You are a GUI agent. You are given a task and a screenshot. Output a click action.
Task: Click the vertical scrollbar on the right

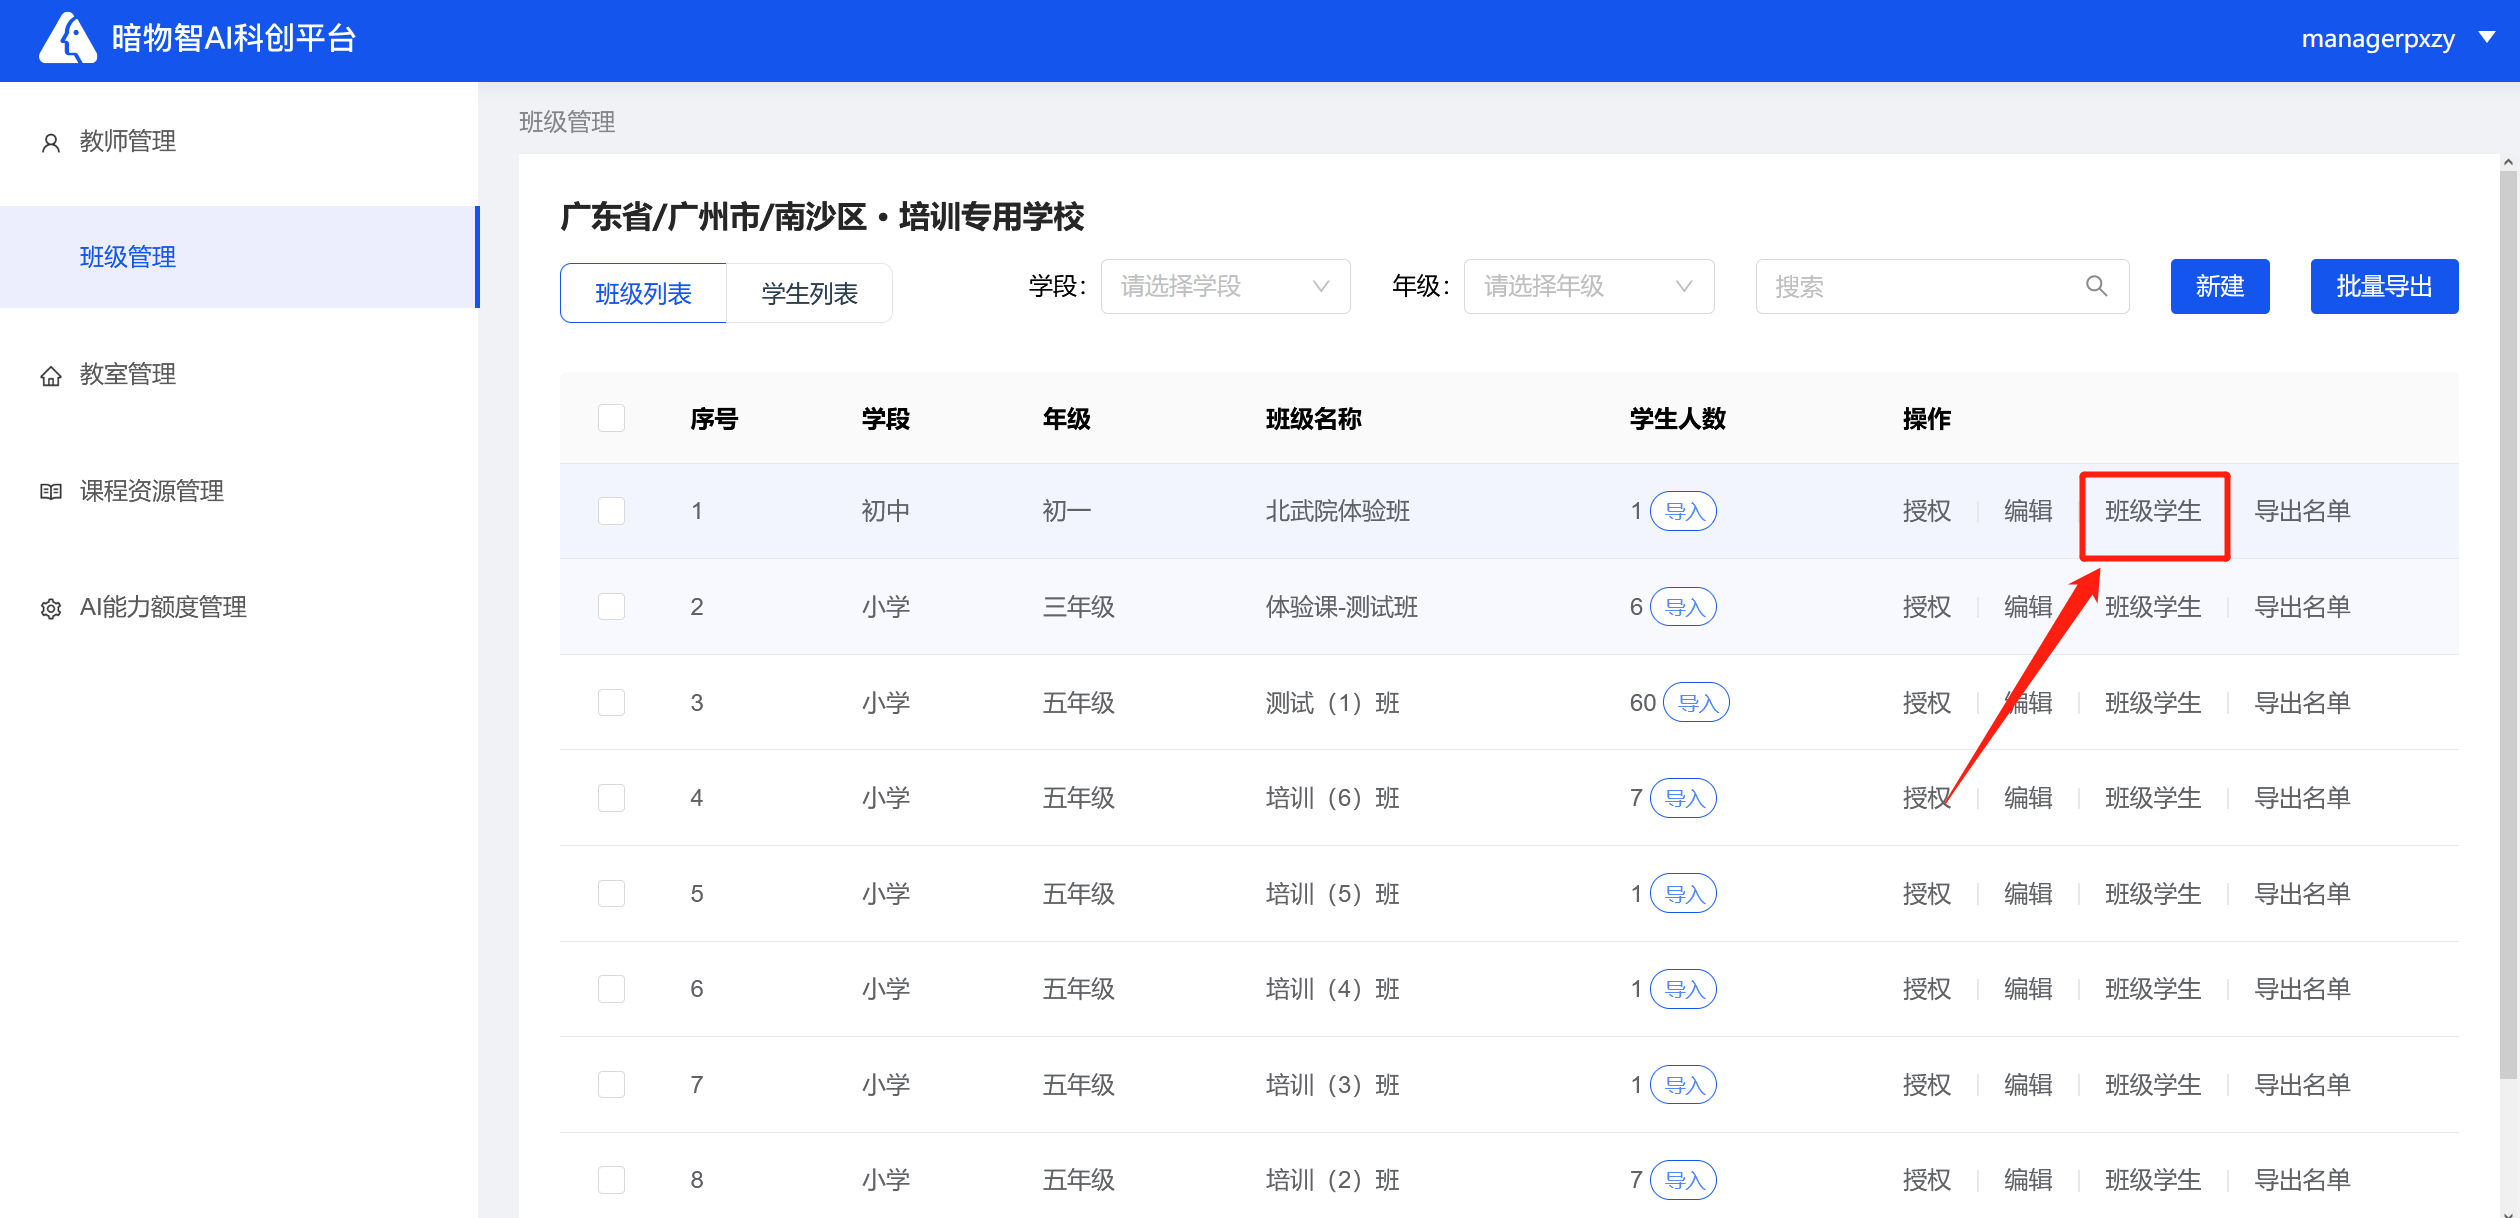[x=2507, y=620]
